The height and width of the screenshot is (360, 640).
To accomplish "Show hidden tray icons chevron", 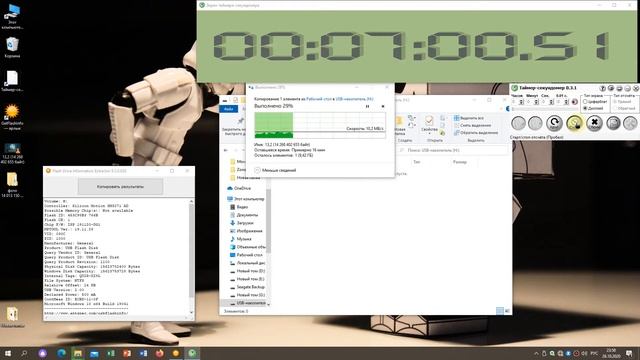I will [536, 353].
